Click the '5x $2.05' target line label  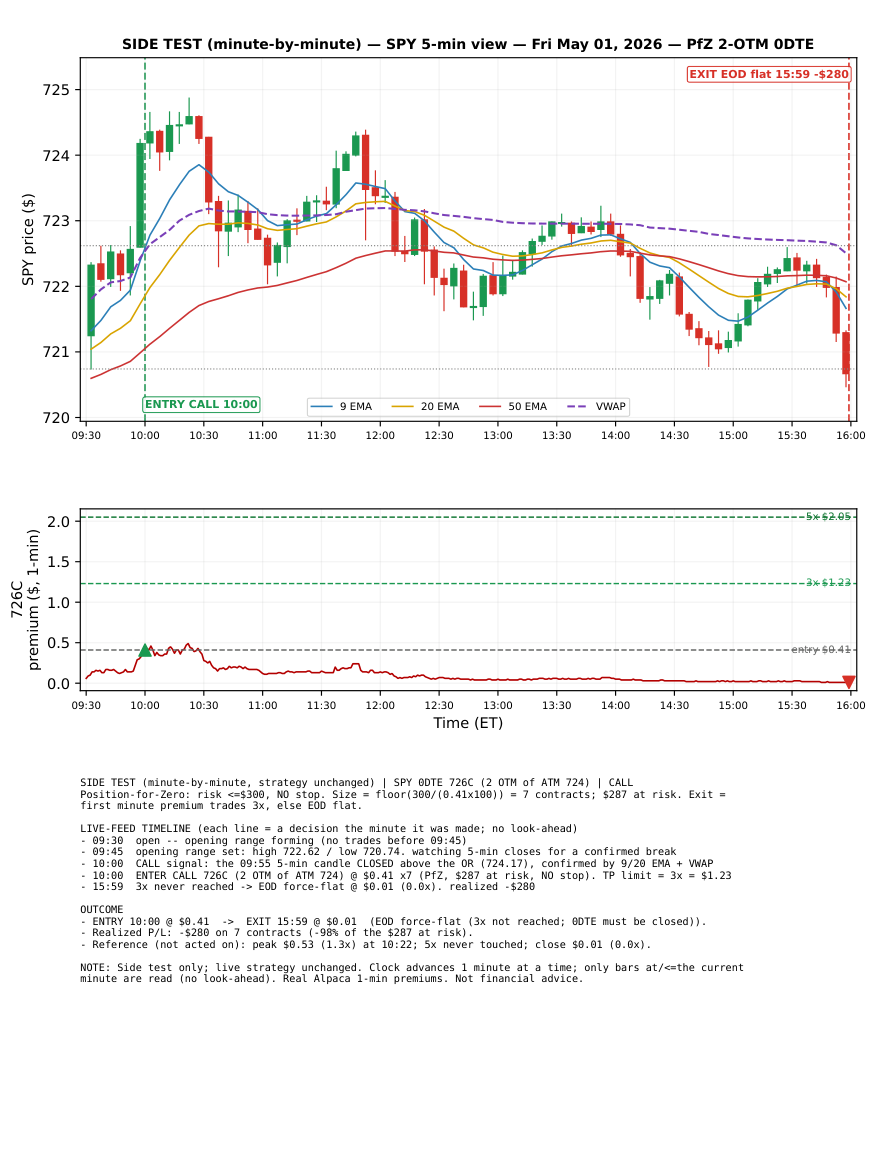tap(828, 516)
